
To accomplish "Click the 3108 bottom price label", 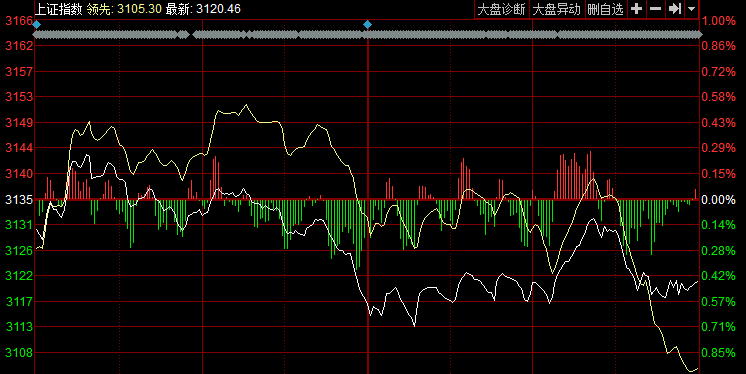I will tap(19, 353).
